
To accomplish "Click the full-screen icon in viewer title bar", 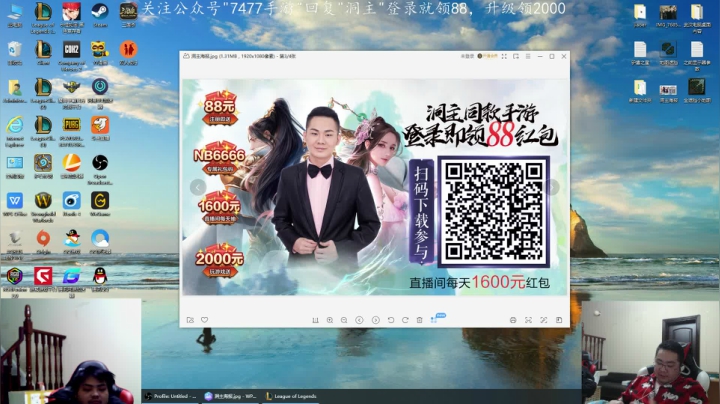I will [504, 56].
